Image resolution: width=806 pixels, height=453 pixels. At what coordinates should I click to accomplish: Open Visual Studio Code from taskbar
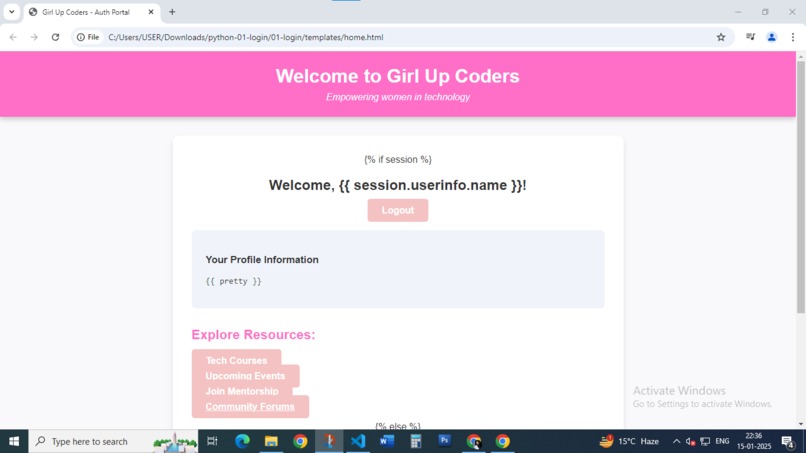point(358,441)
